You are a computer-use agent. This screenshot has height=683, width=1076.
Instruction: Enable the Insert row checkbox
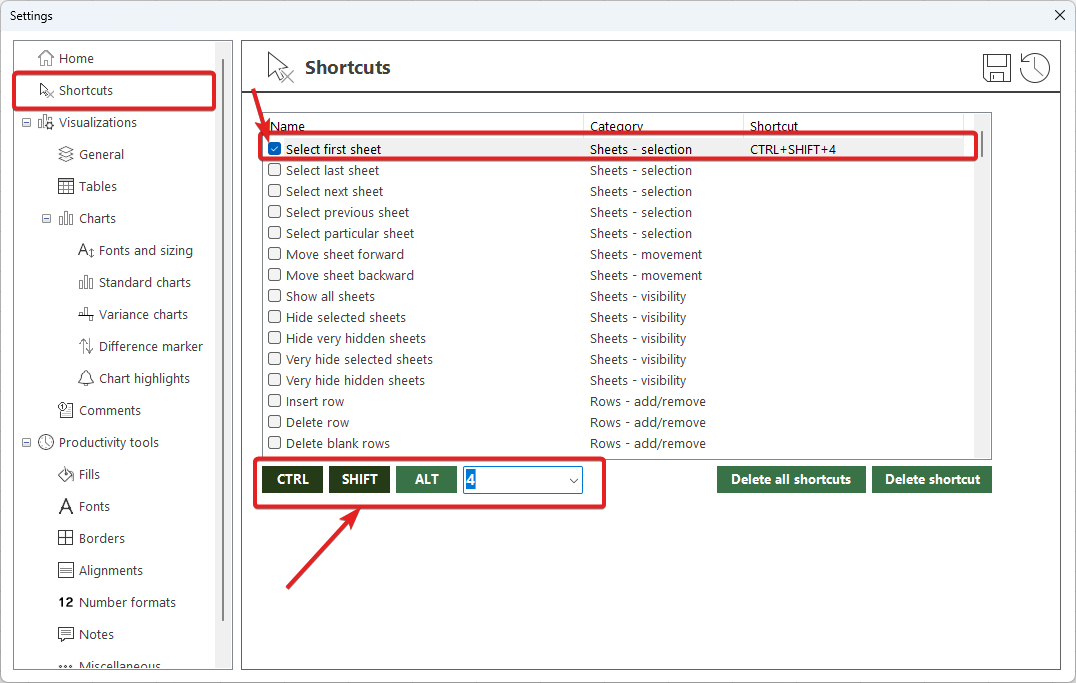click(x=274, y=401)
